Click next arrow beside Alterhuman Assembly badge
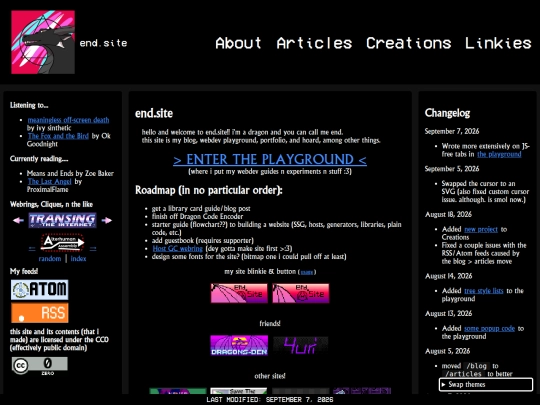This screenshot has height=405, width=540. [93, 248]
